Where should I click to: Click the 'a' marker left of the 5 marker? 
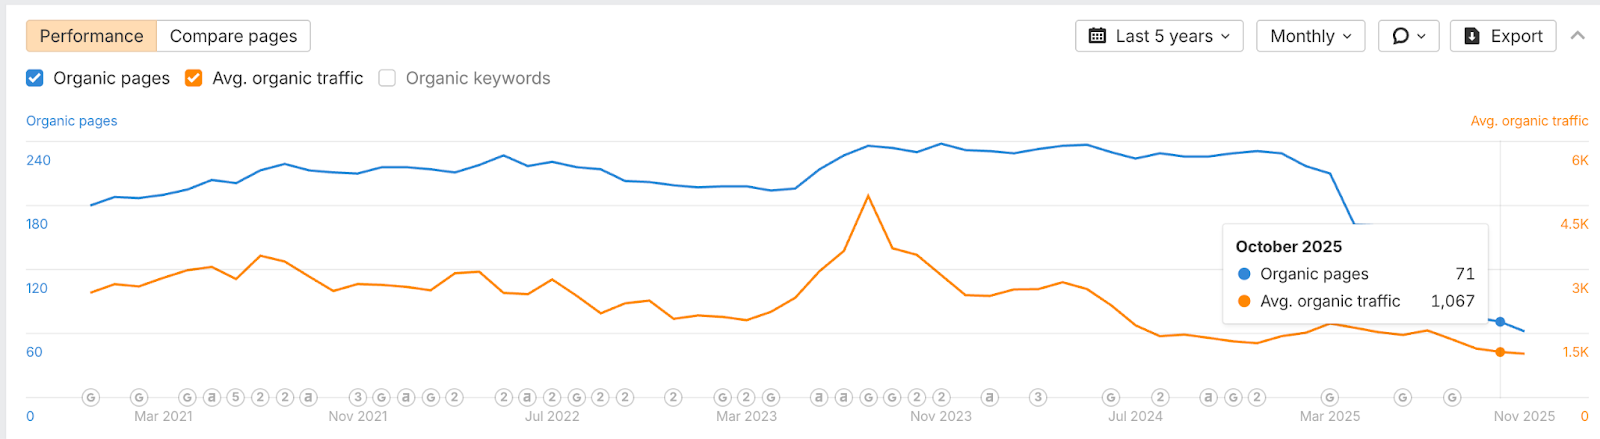point(212,397)
